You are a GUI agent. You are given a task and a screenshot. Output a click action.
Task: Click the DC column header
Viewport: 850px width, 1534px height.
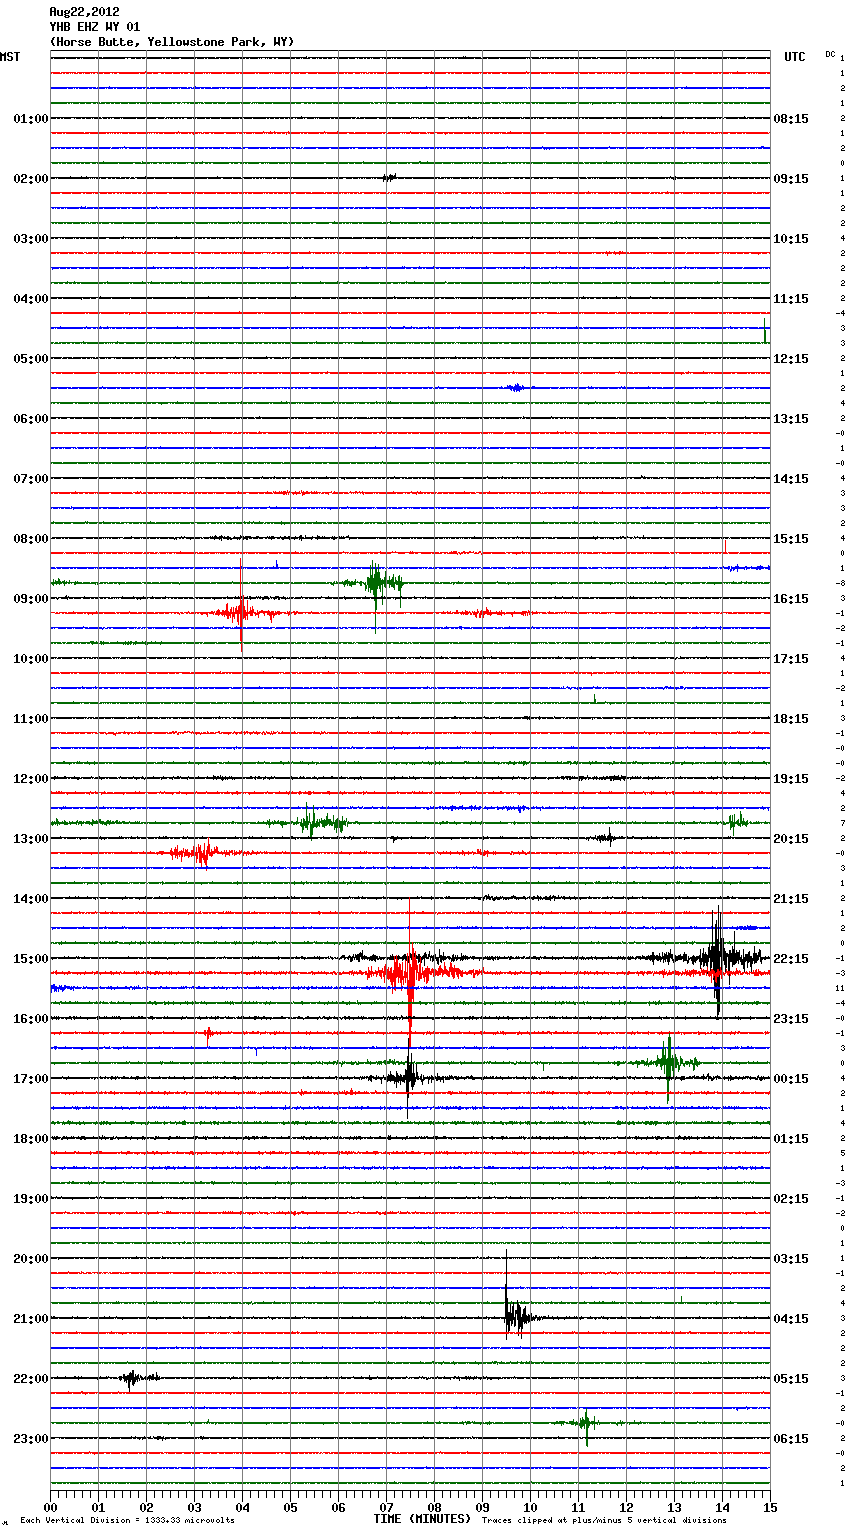(830, 54)
